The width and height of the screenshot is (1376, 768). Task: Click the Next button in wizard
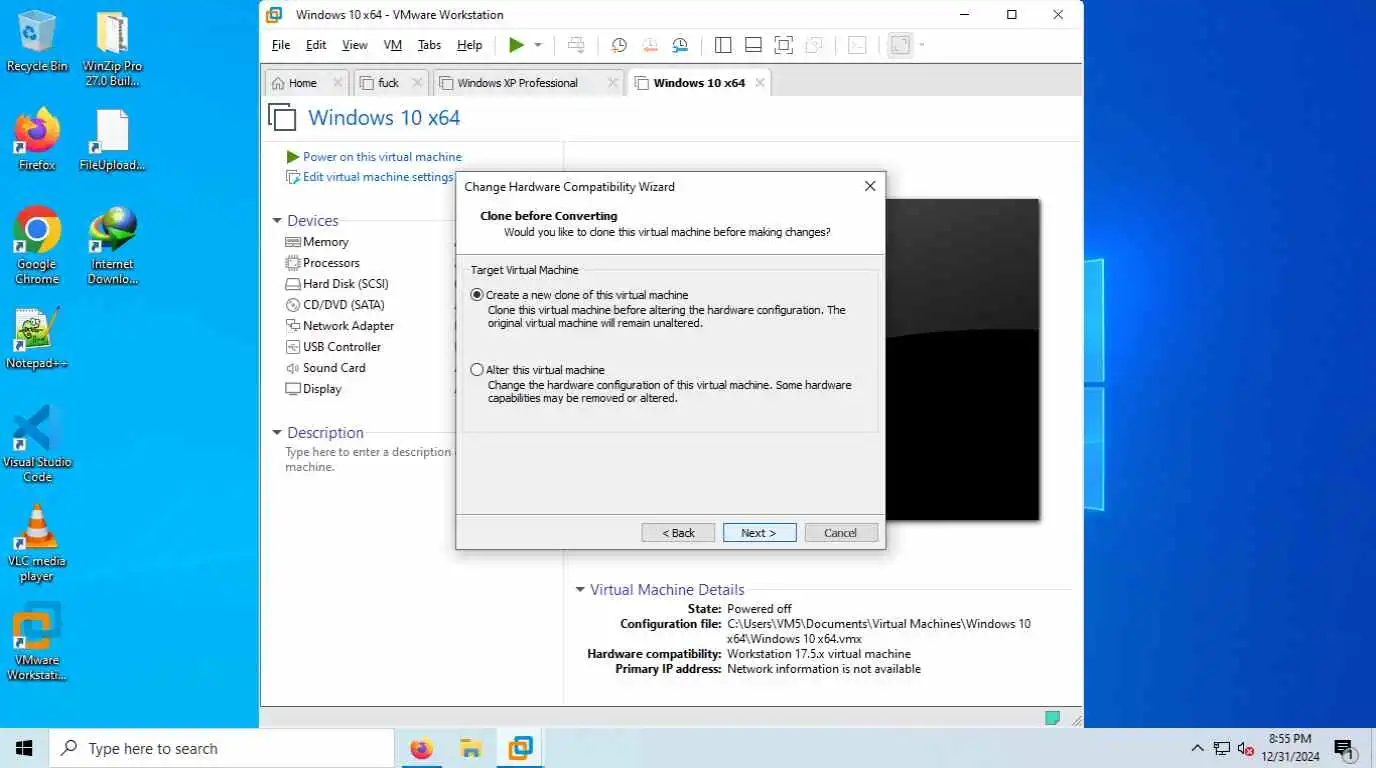pyautogui.click(x=760, y=533)
